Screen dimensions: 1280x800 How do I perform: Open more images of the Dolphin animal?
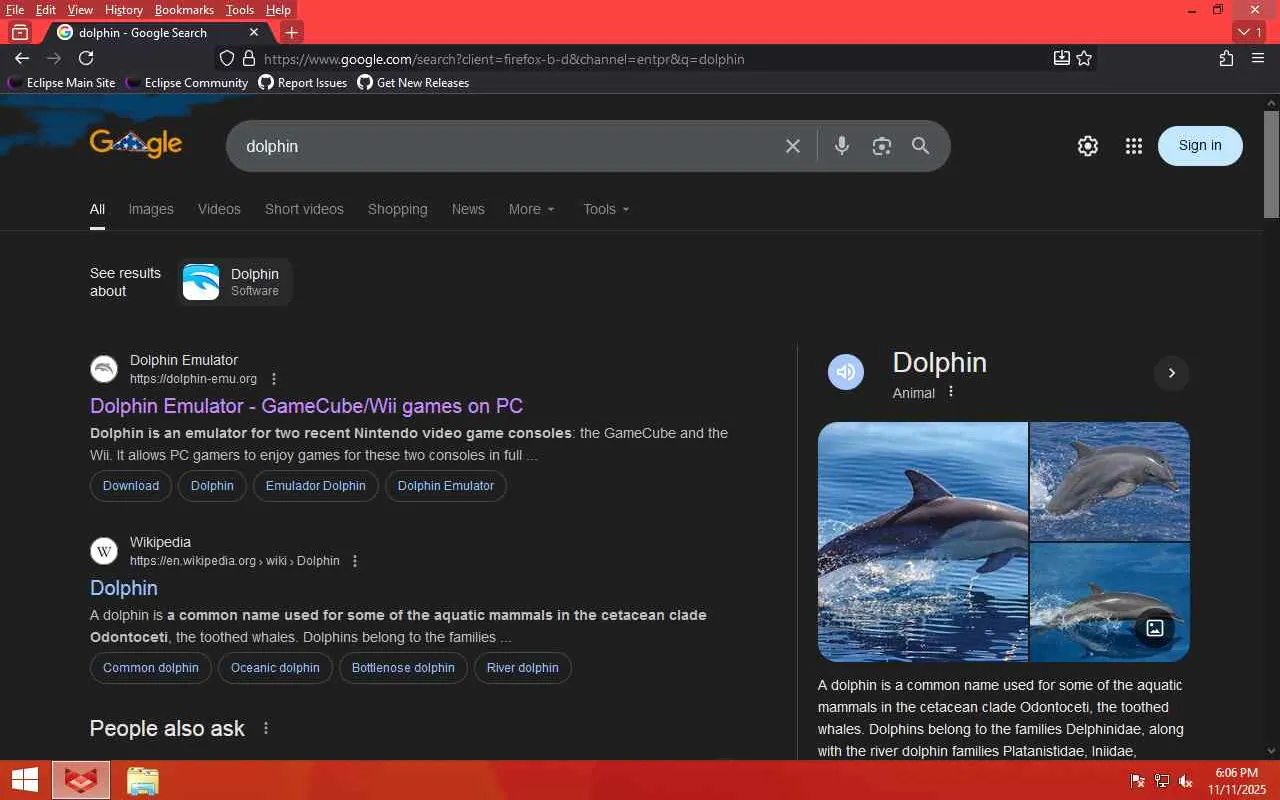[x=1155, y=628]
